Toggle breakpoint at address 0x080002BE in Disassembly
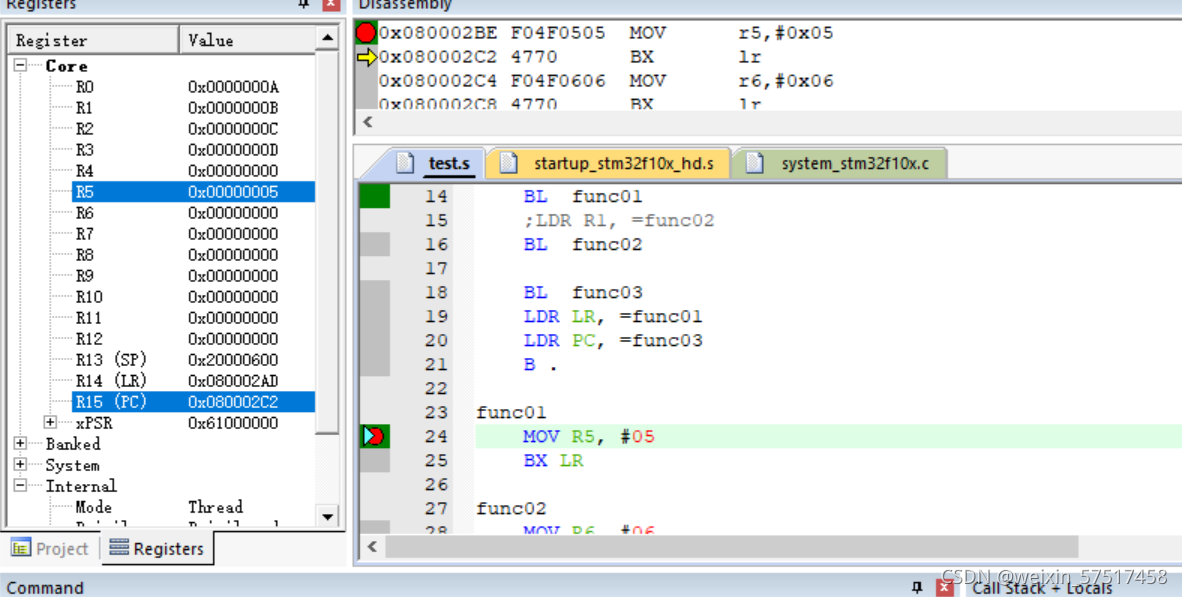 [366, 32]
